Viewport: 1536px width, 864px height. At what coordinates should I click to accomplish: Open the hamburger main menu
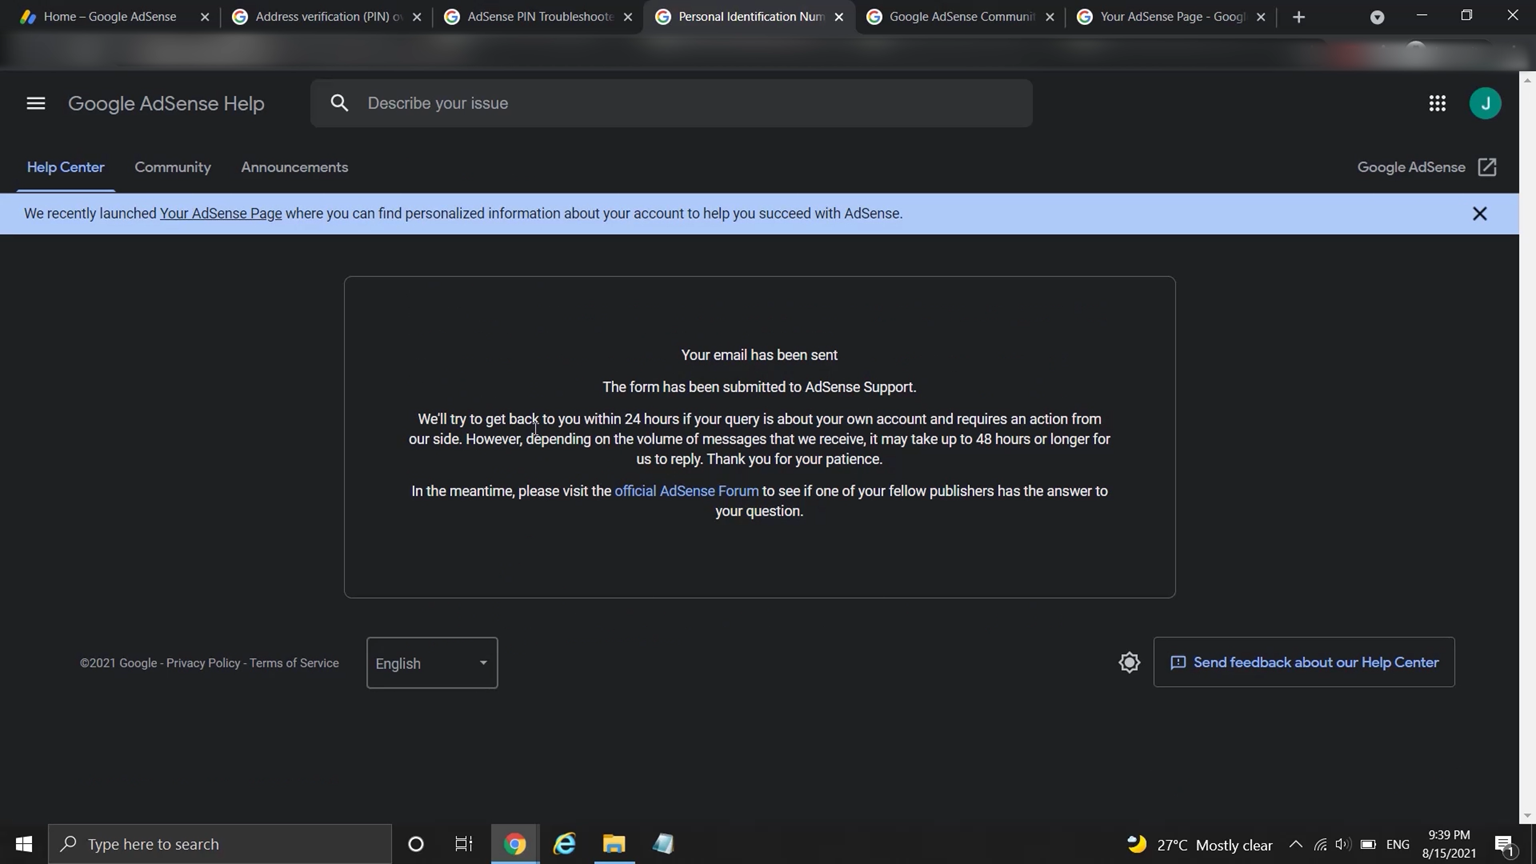pos(36,103)
